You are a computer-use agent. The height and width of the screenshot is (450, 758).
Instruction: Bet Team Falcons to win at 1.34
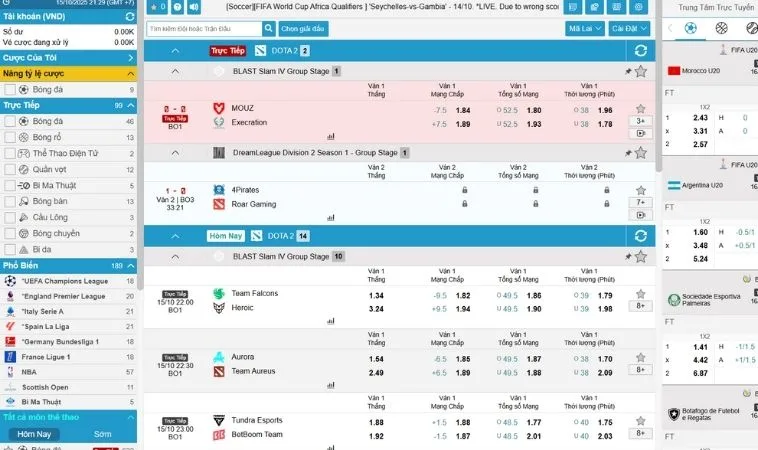376,295
